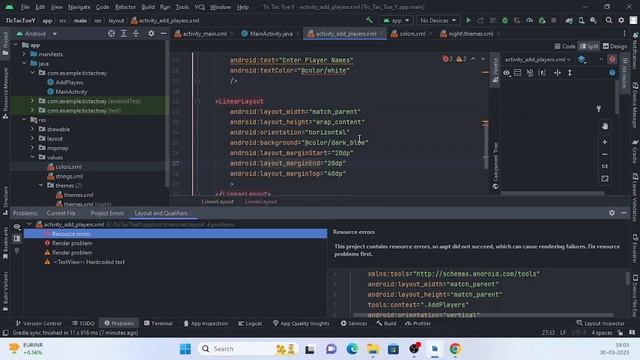Open Project Errors tab

(x=107, y=213)
